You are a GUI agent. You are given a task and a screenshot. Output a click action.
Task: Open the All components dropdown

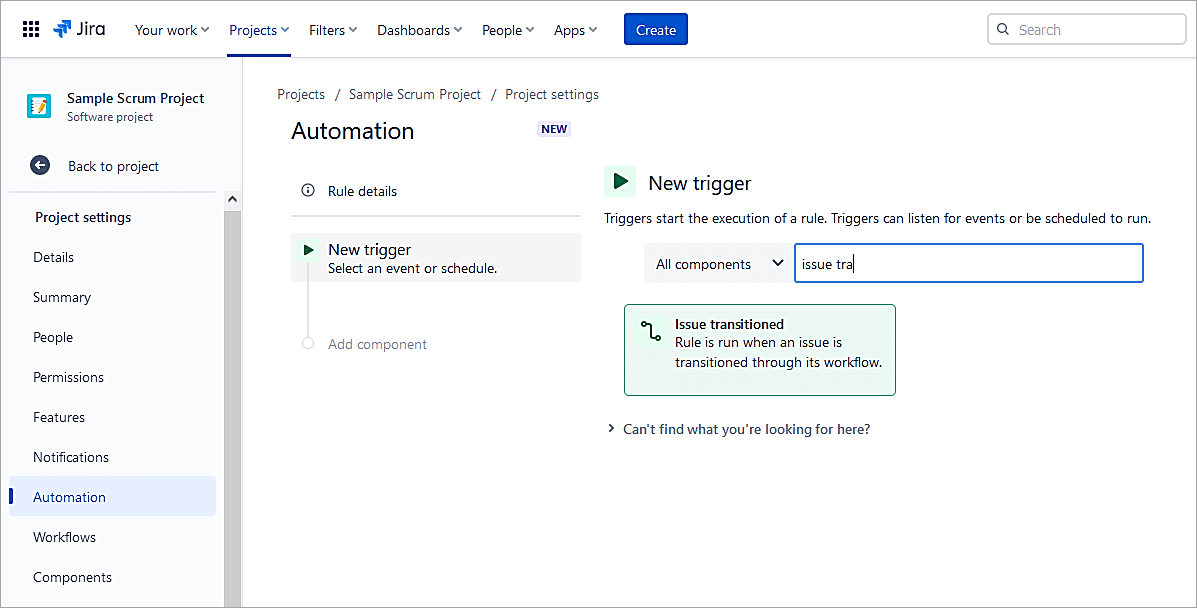718,264
